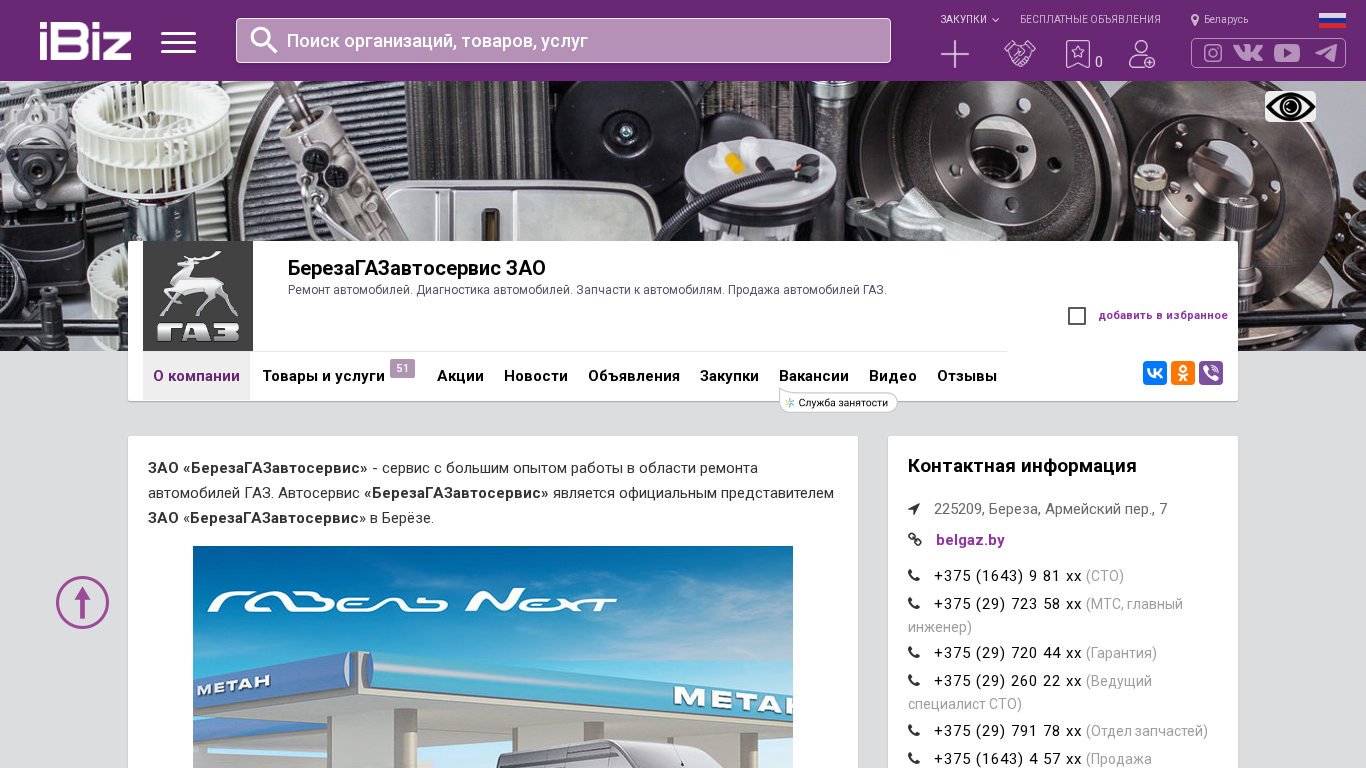The image size is (1366, 768).
Task: Click the phone icon for Отдел запчастей number
Action: point(914,730)
